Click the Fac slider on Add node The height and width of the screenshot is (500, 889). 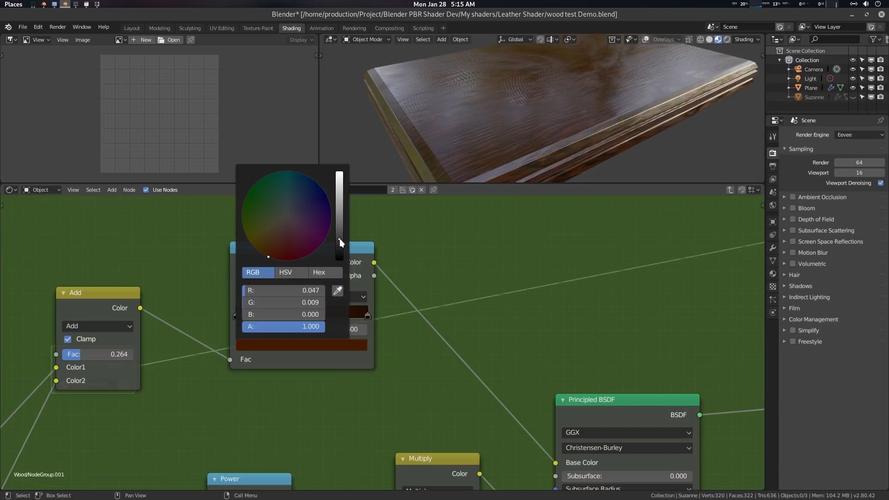(98, 354)
